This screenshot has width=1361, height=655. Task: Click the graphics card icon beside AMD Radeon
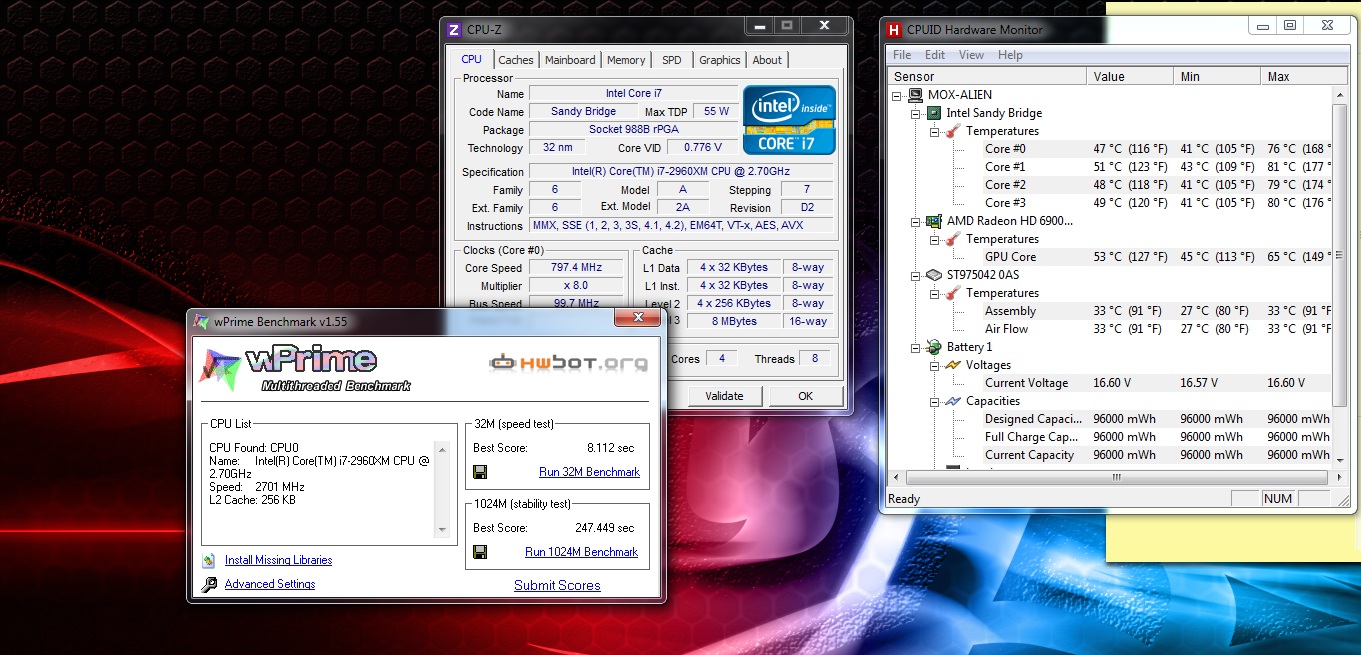coord(933,221)
